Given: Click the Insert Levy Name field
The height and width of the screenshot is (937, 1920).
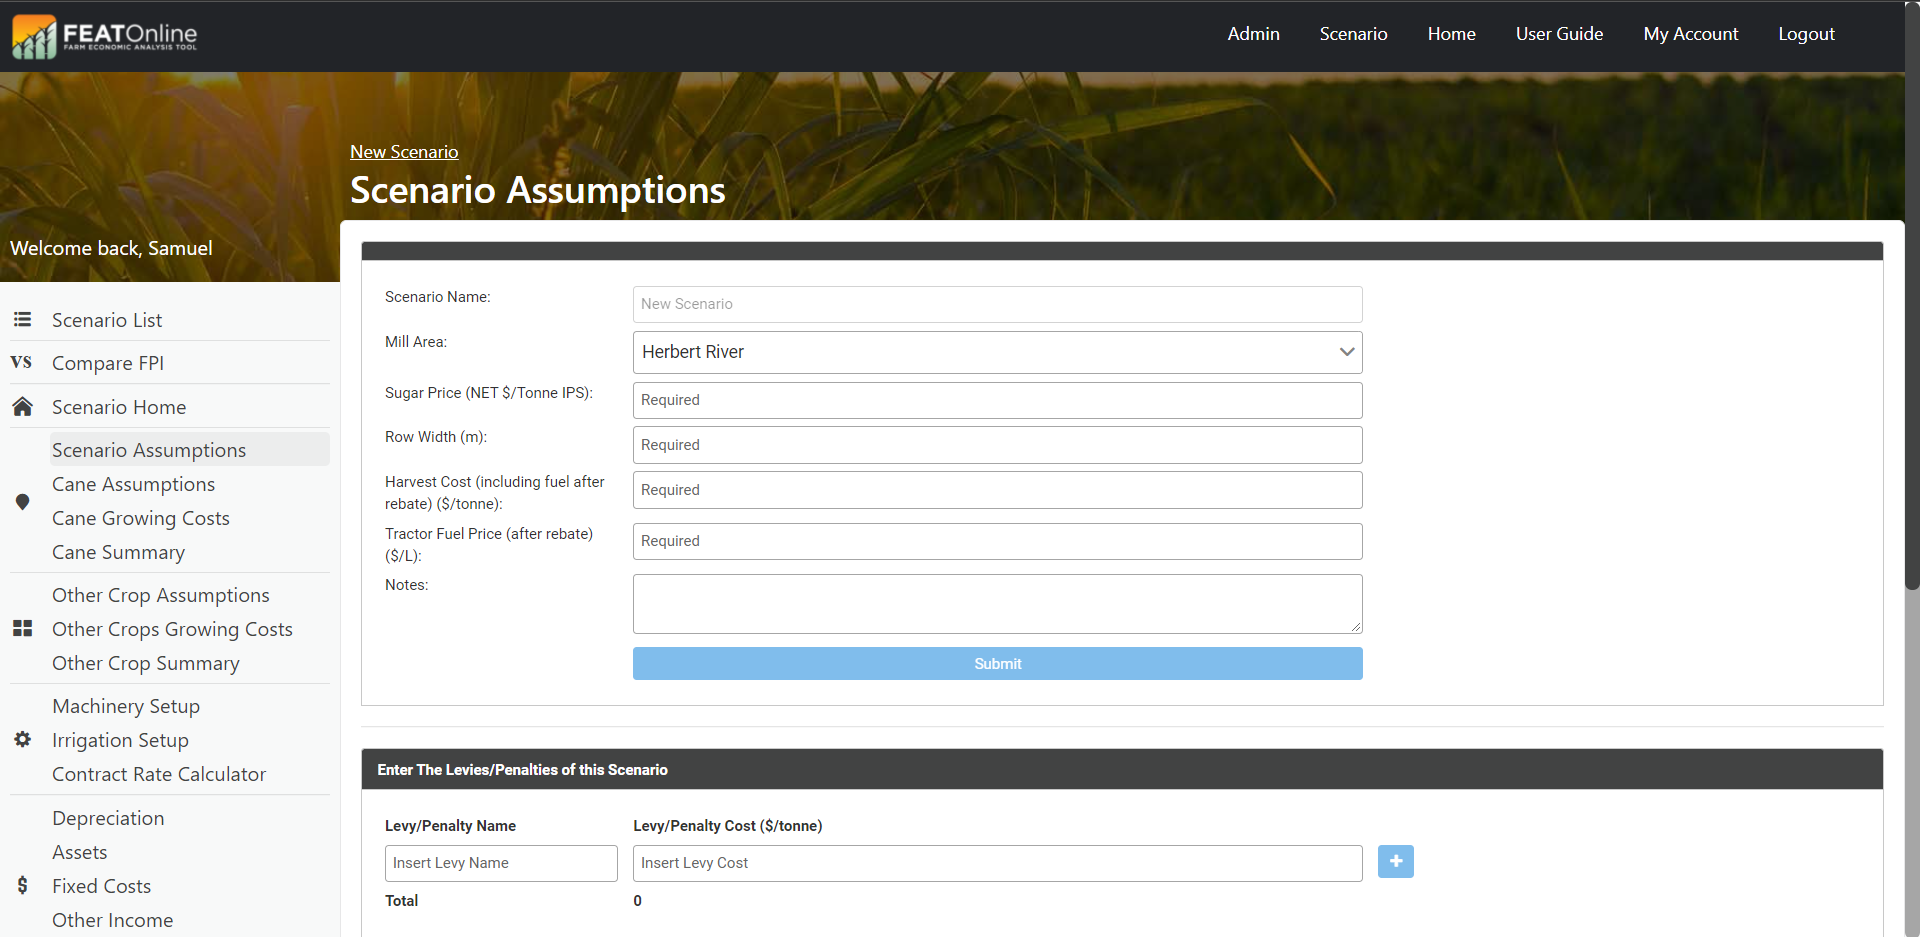Looking at the screenshot, I should pyautogui.click(x=501, y=863).
